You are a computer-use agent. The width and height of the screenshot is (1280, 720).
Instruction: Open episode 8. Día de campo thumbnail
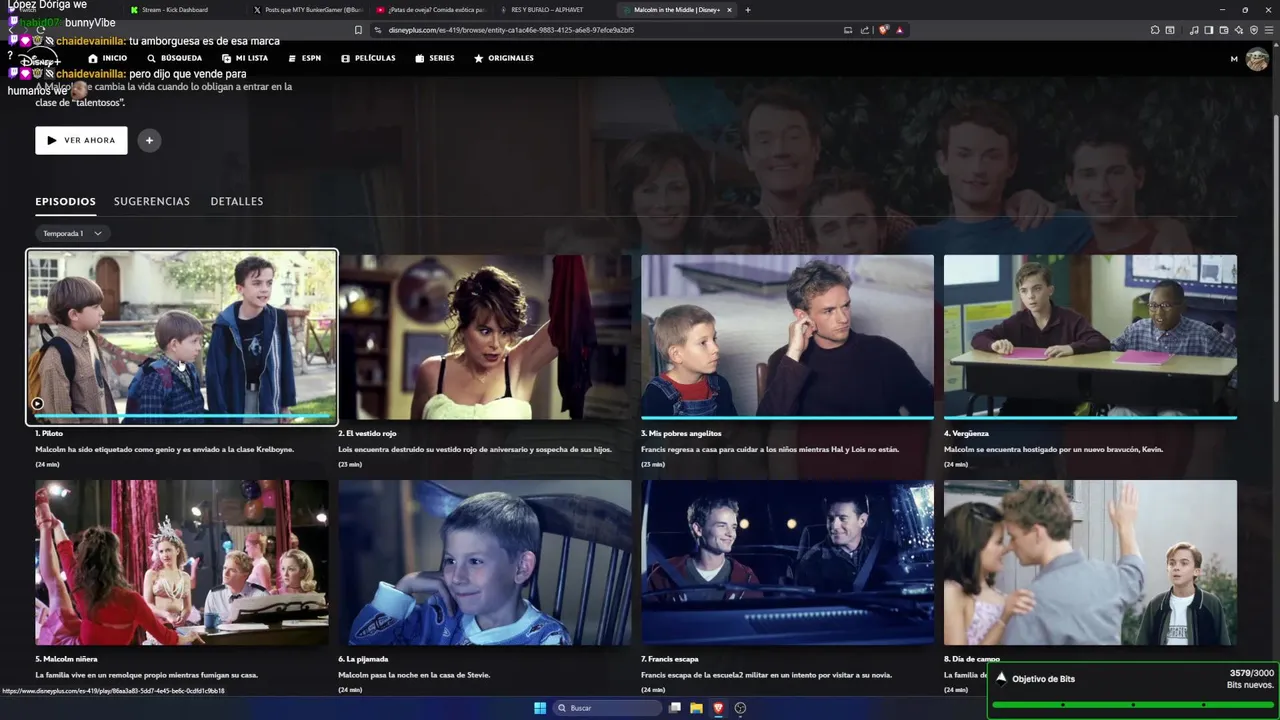coord(1090,563)
